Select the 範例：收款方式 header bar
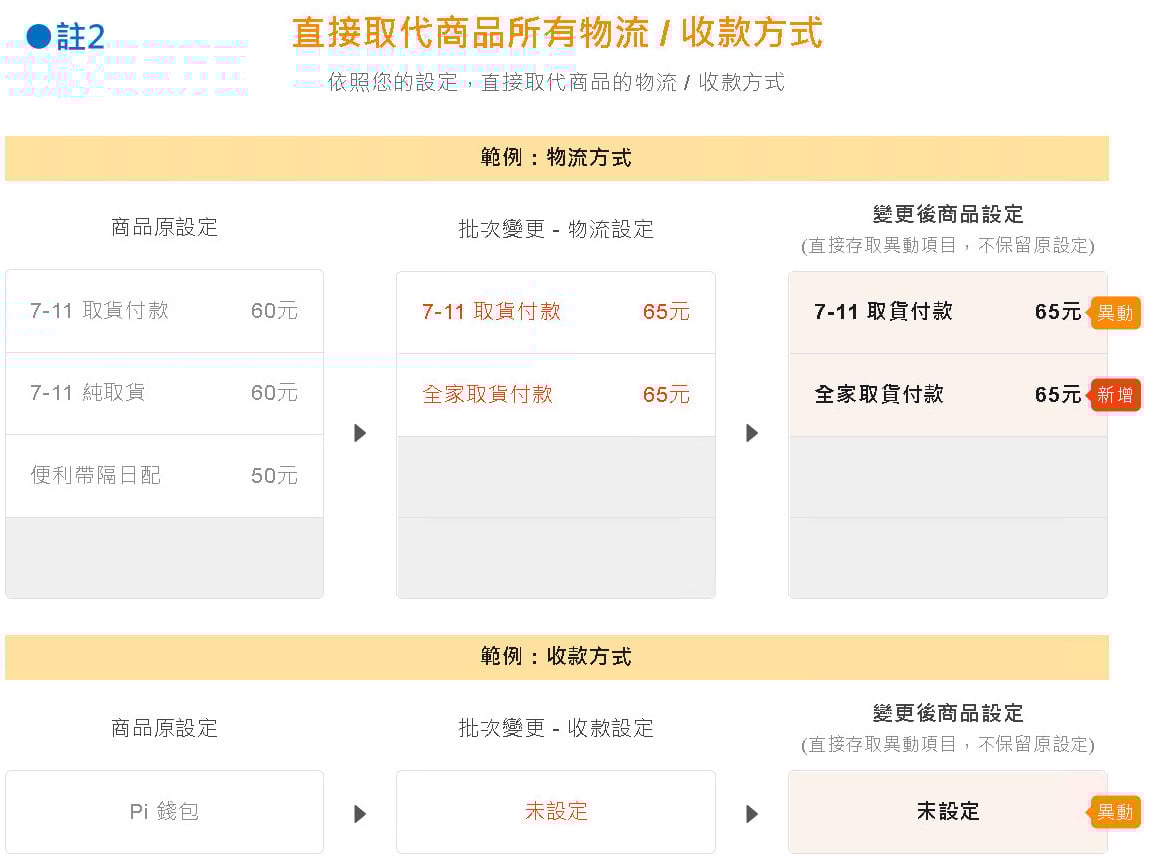The image size is (1152, 861). [556, 657]
